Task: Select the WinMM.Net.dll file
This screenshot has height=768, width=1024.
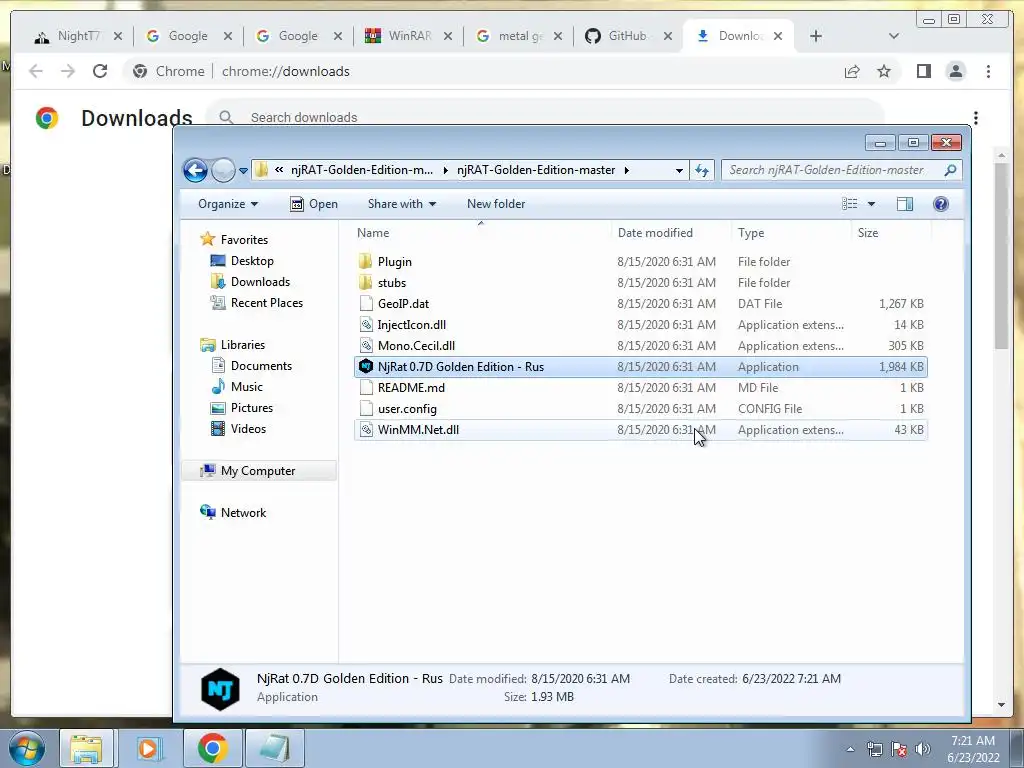Action: (x=640, y=430)
